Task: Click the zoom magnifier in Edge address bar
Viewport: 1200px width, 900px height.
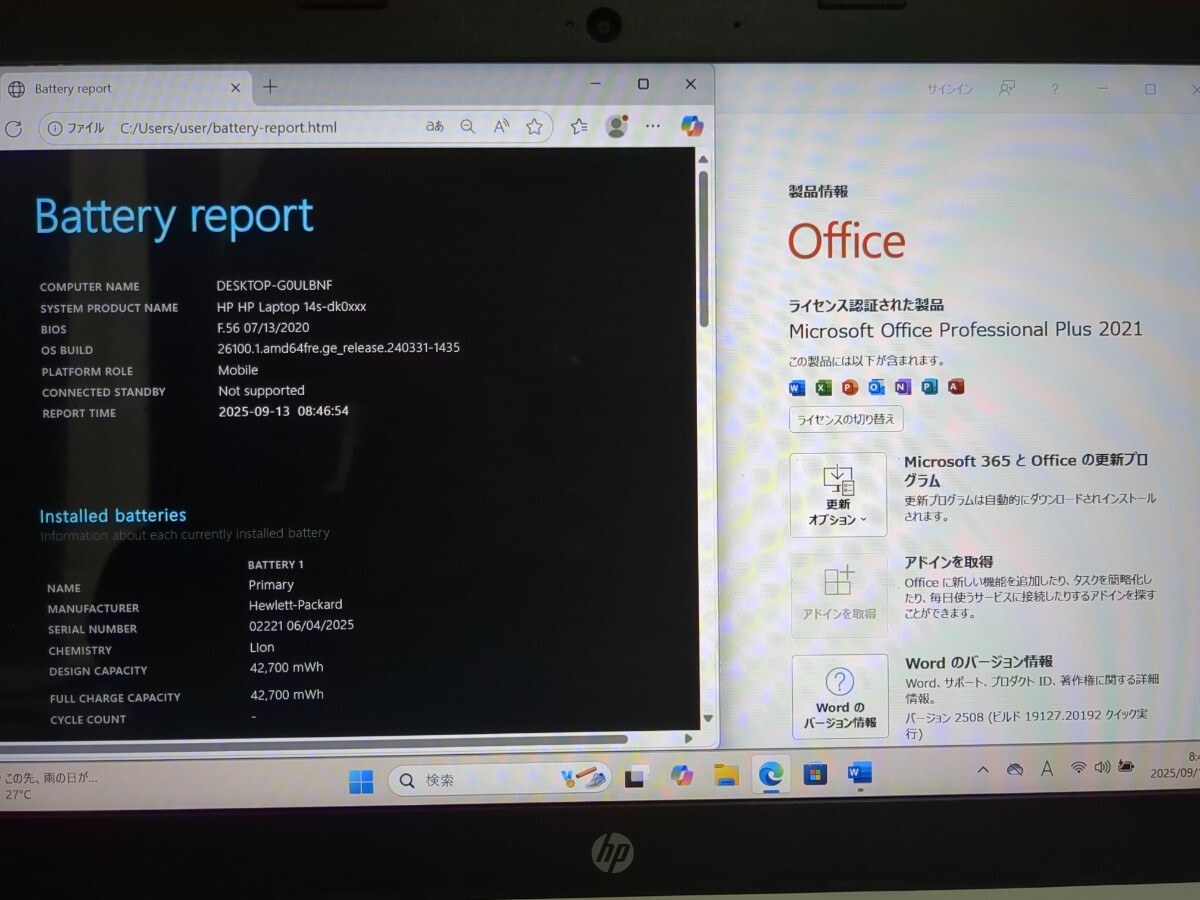Action: coord(467,127)
